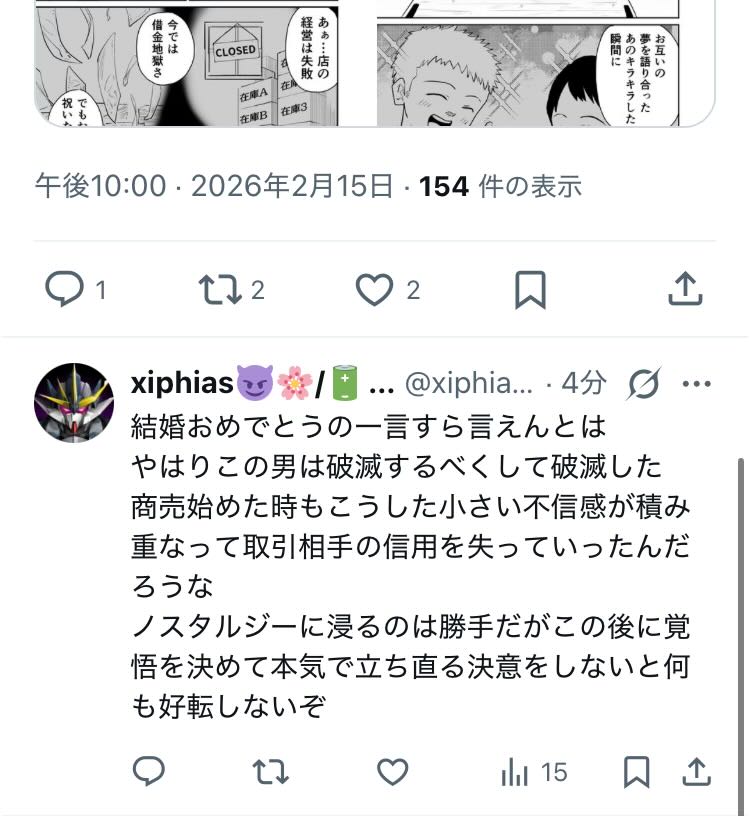The height and width of the screenshot is (816, 750).
Task: Share the main post via upload icon
Action: pyautogui.click(x=685, y=288)
